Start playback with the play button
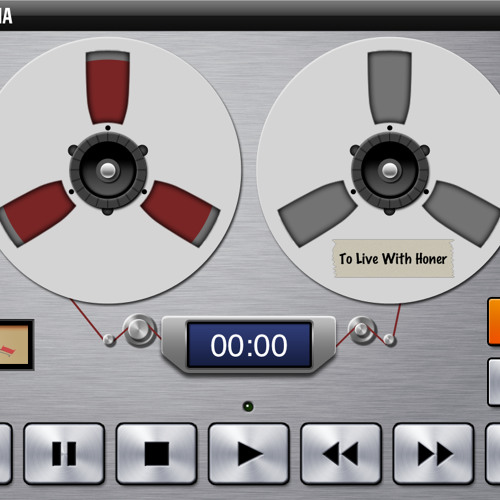This screenshot has height=500, width=500. click(x=249, y=454)
